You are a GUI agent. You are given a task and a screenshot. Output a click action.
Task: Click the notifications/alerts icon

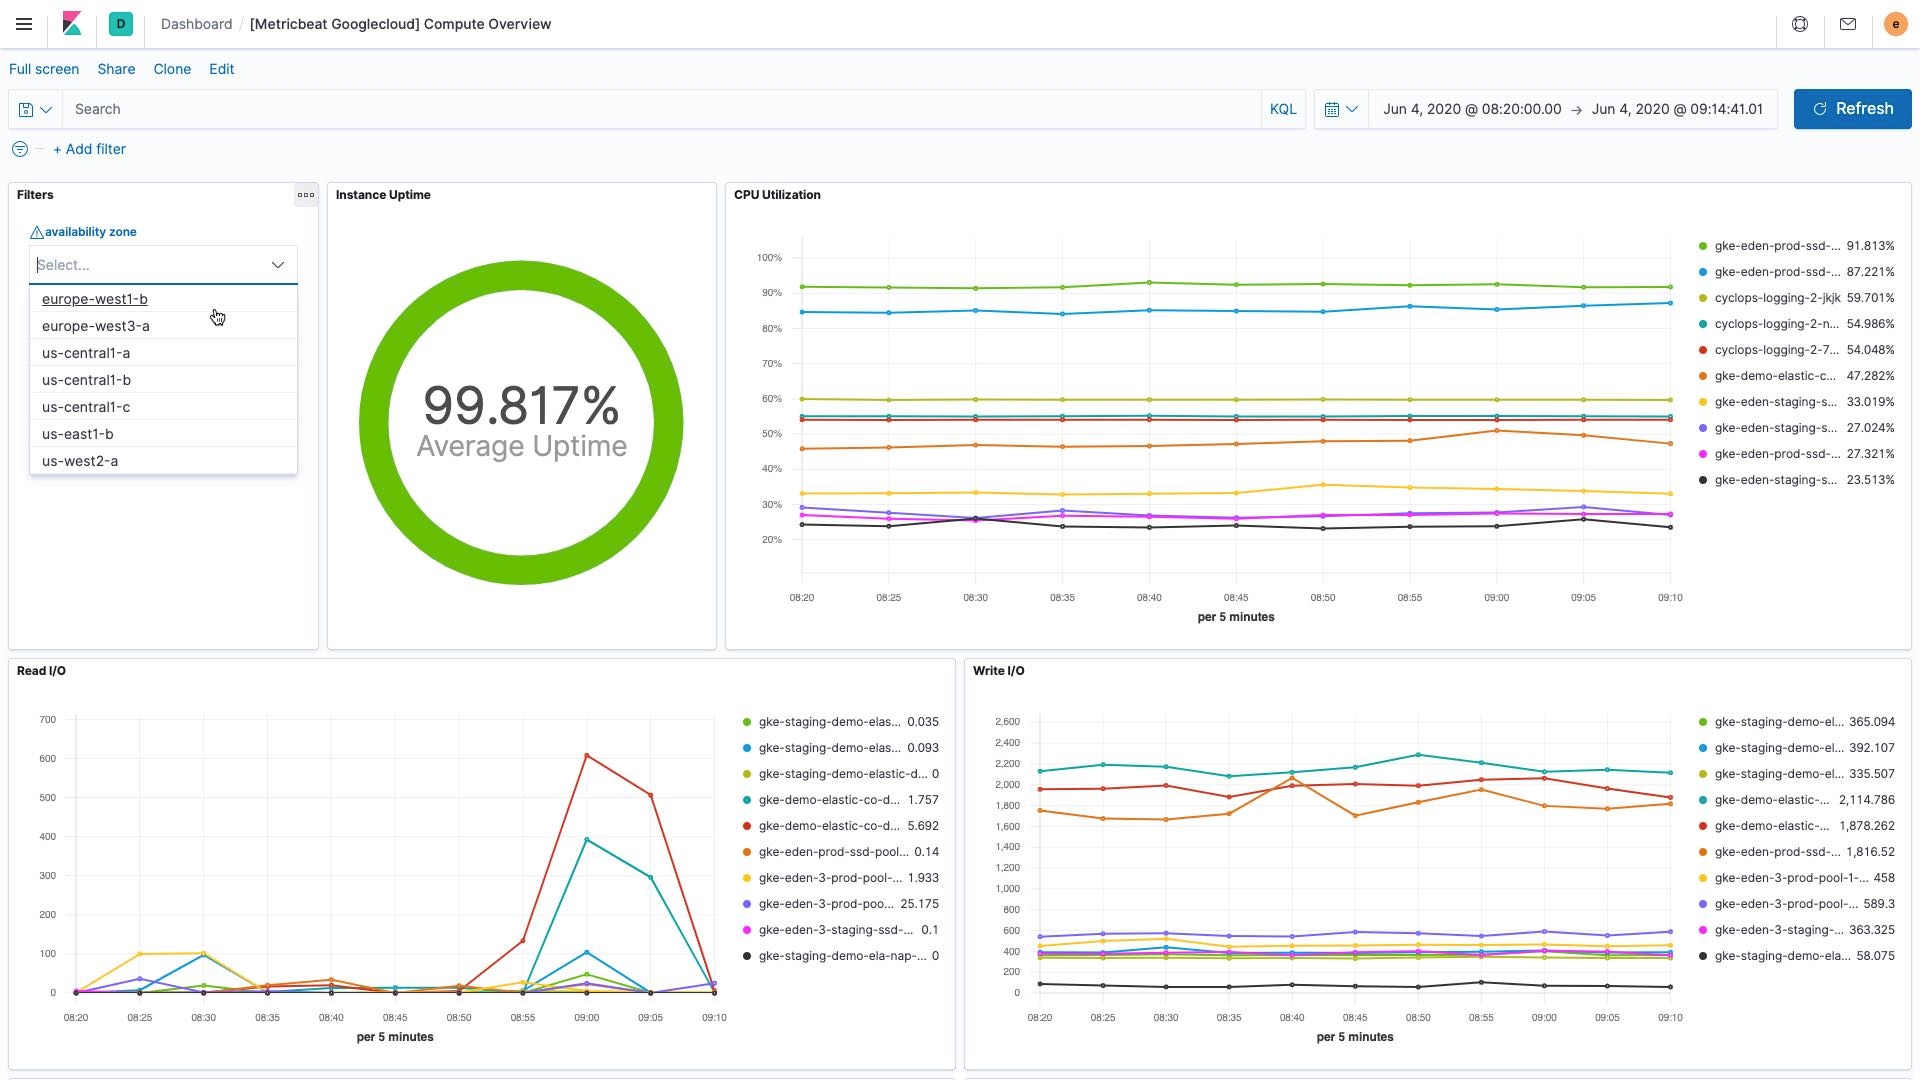click(1847, 24)
